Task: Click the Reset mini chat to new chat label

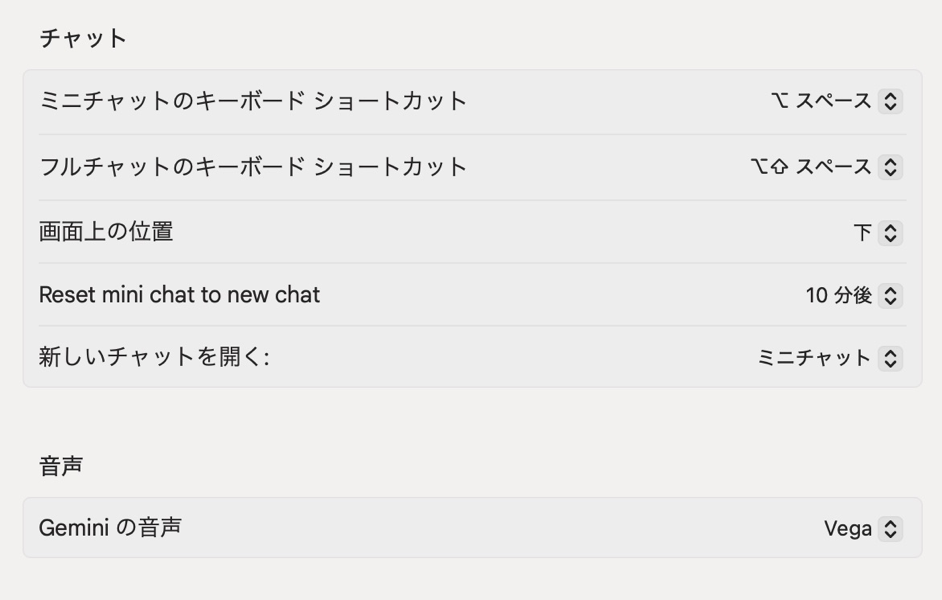Action: pyautogui.click(x=179, y=295)
